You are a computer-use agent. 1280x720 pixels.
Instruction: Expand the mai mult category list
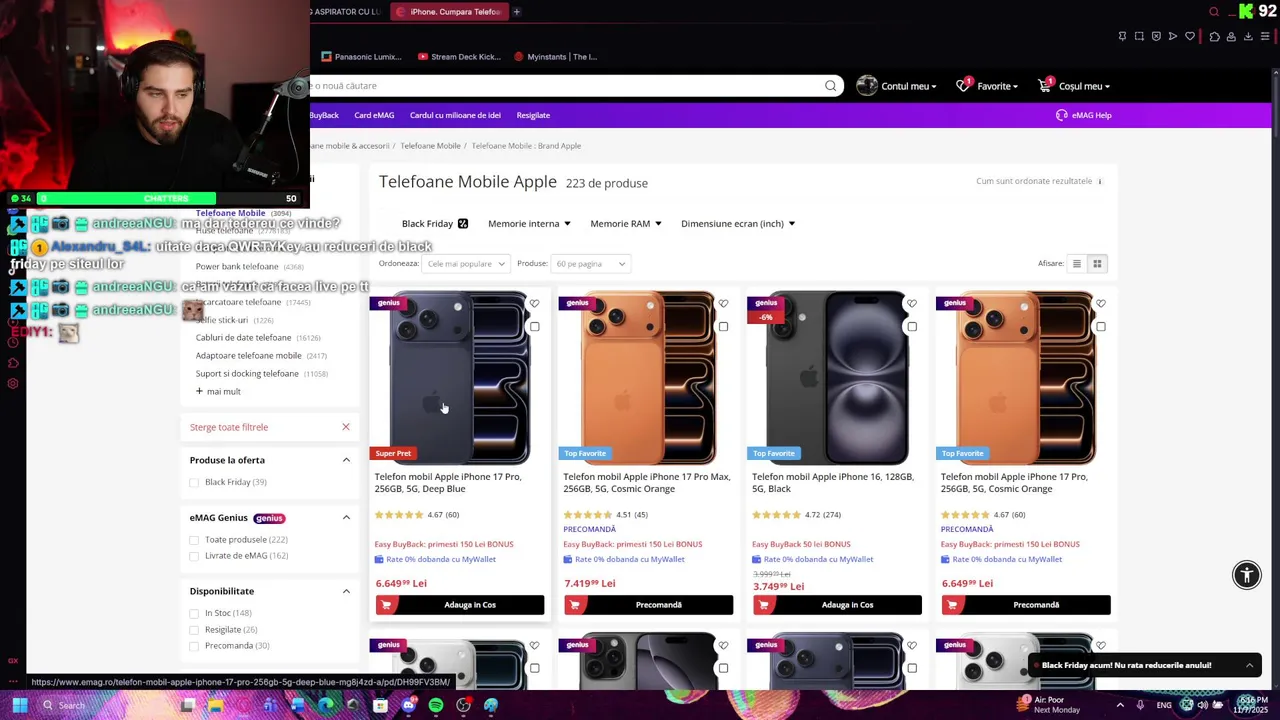pos(218,392)
